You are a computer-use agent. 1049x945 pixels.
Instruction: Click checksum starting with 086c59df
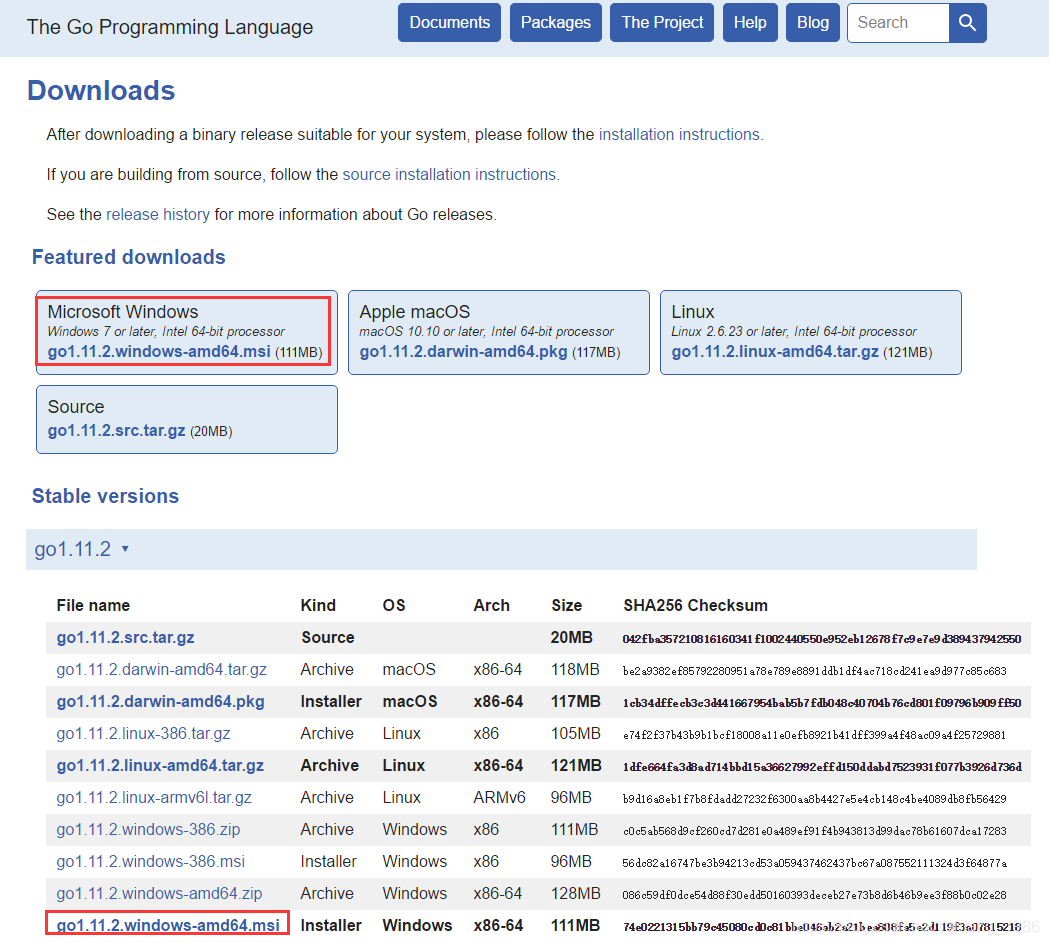tap(814, 895)
